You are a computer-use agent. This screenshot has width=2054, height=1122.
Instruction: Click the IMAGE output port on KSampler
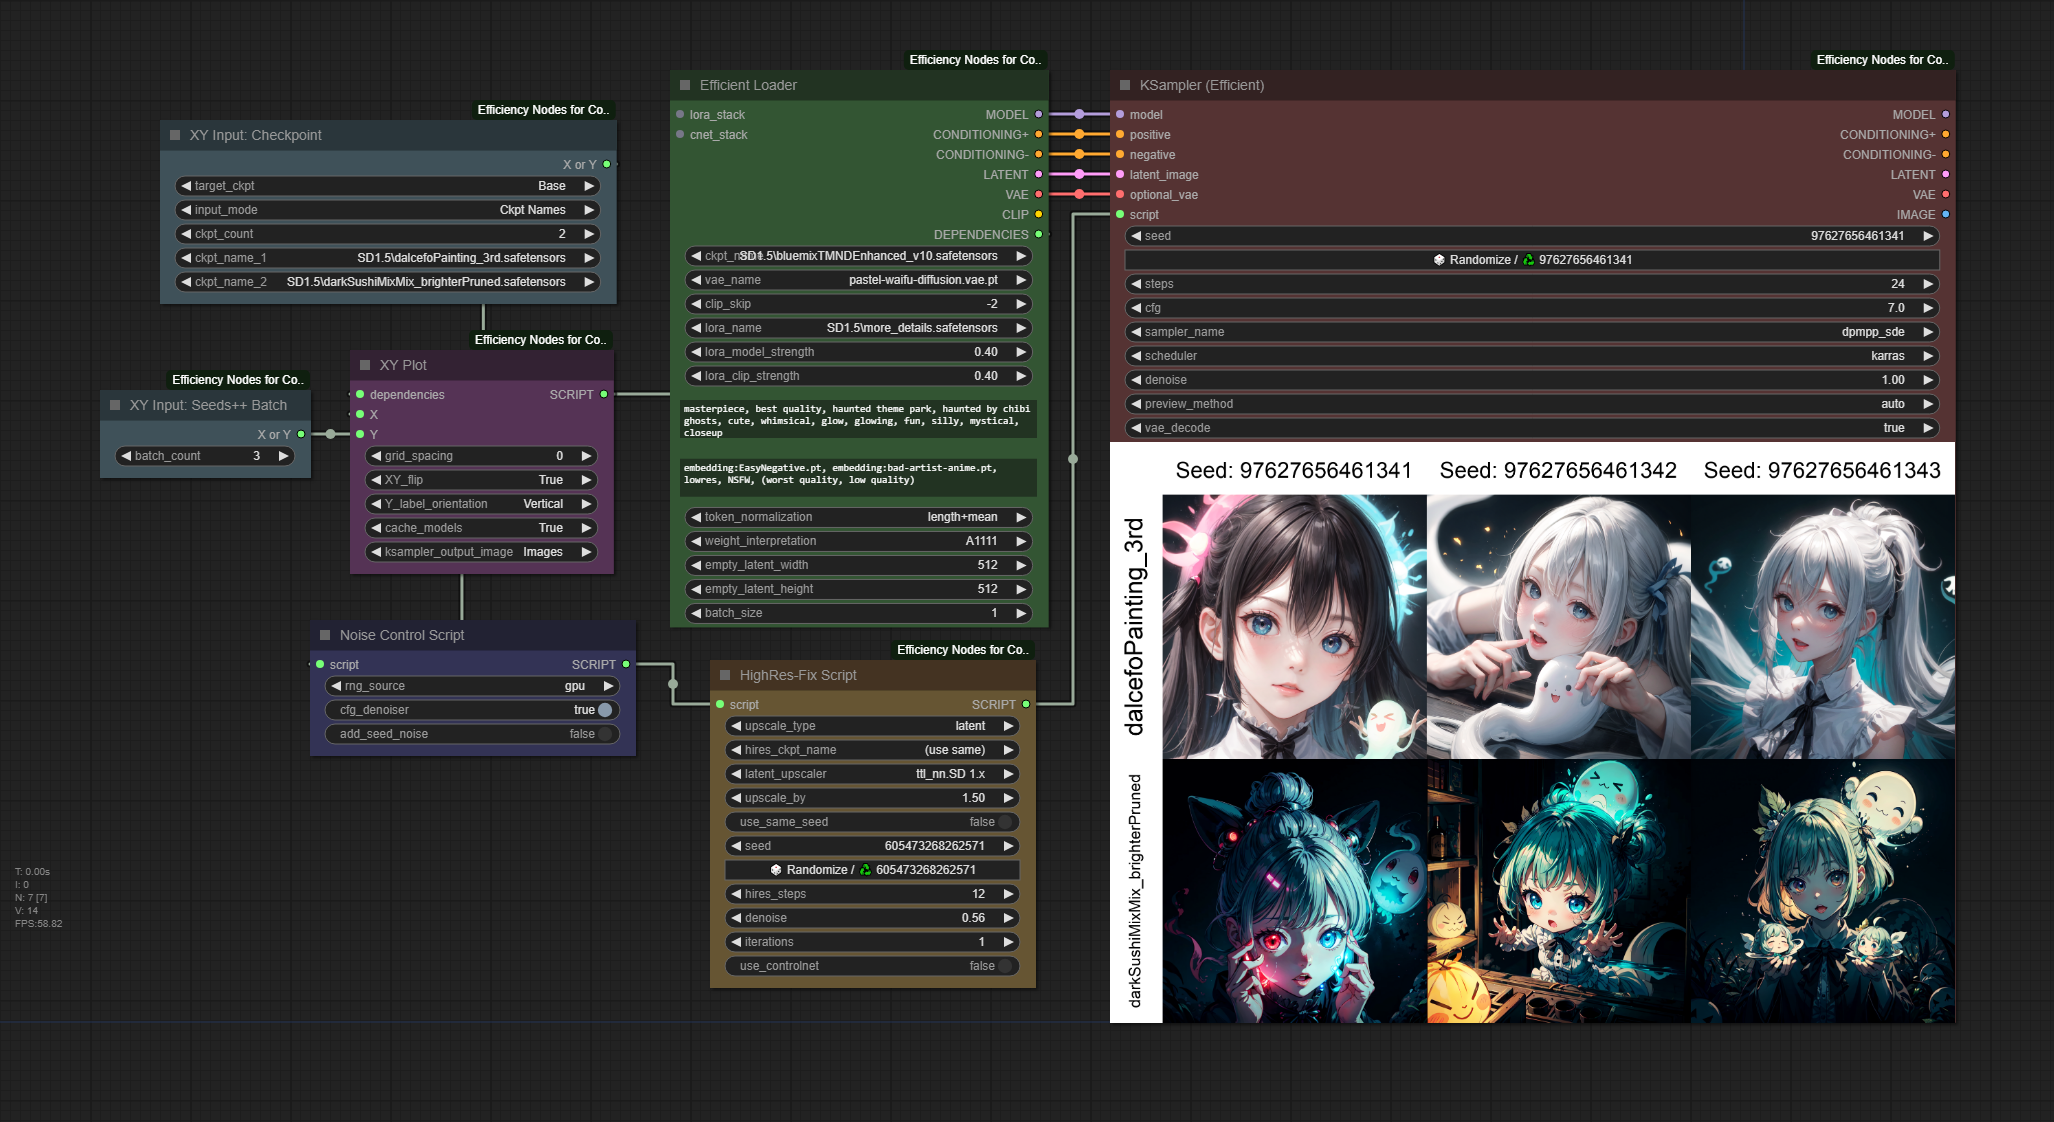click(1945, 215)
